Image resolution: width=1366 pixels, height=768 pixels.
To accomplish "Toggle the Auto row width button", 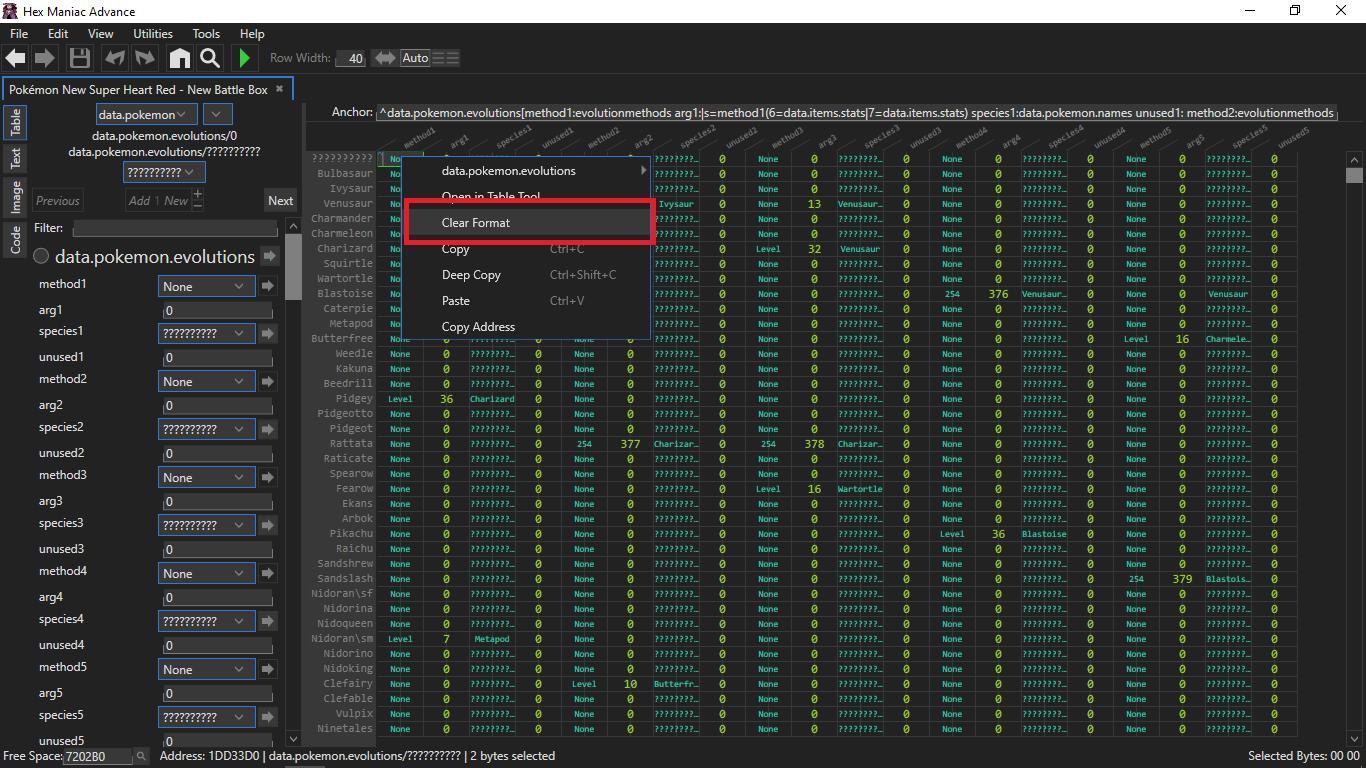I will pos(415,58).
